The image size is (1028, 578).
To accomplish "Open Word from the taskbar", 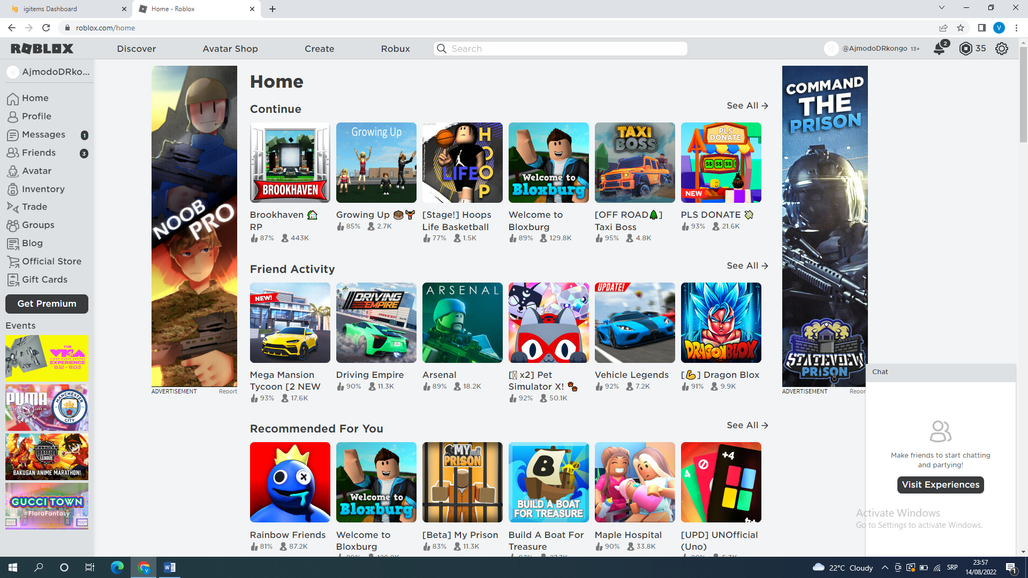I will [169, 568].
